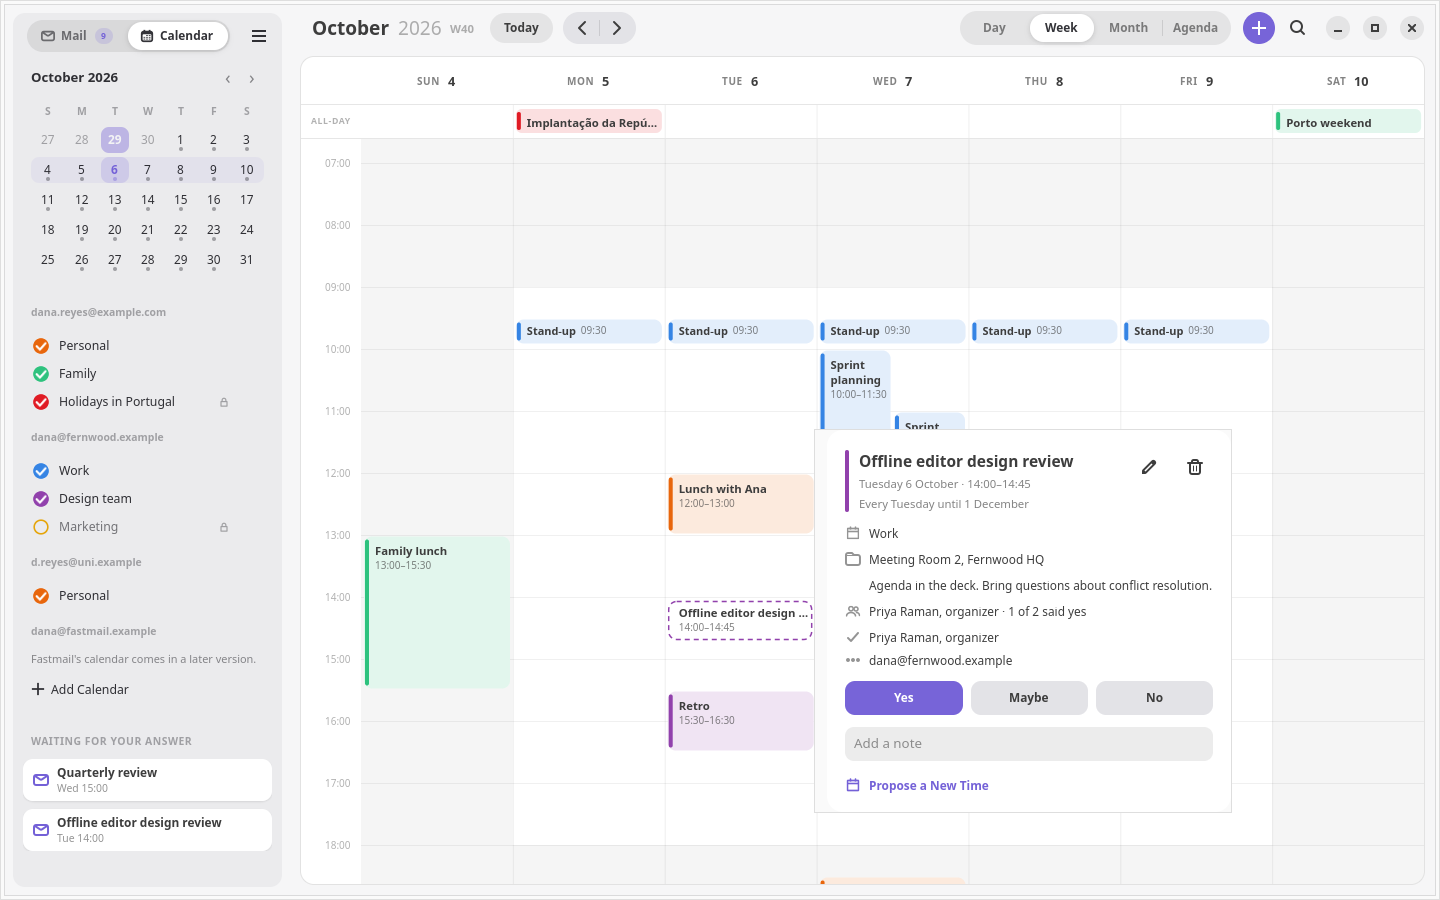
Task: Click the envelope icon on Offline editor card
Action: click(41, 830)
